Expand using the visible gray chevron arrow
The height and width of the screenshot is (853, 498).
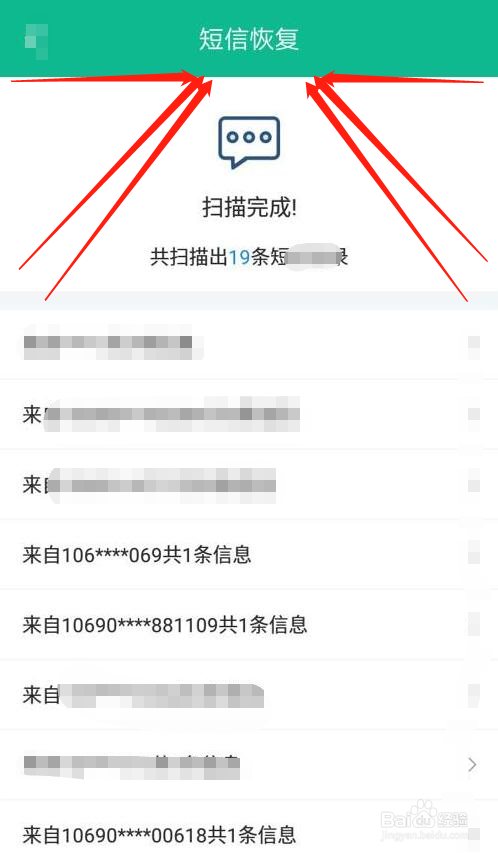[472, 765]
